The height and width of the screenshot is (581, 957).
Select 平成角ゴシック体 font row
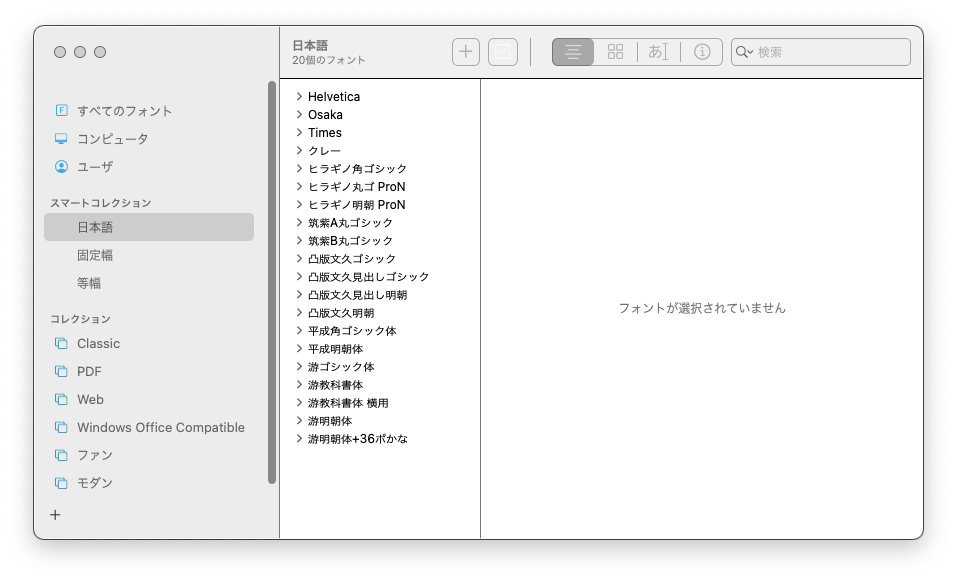pos(381,331)
